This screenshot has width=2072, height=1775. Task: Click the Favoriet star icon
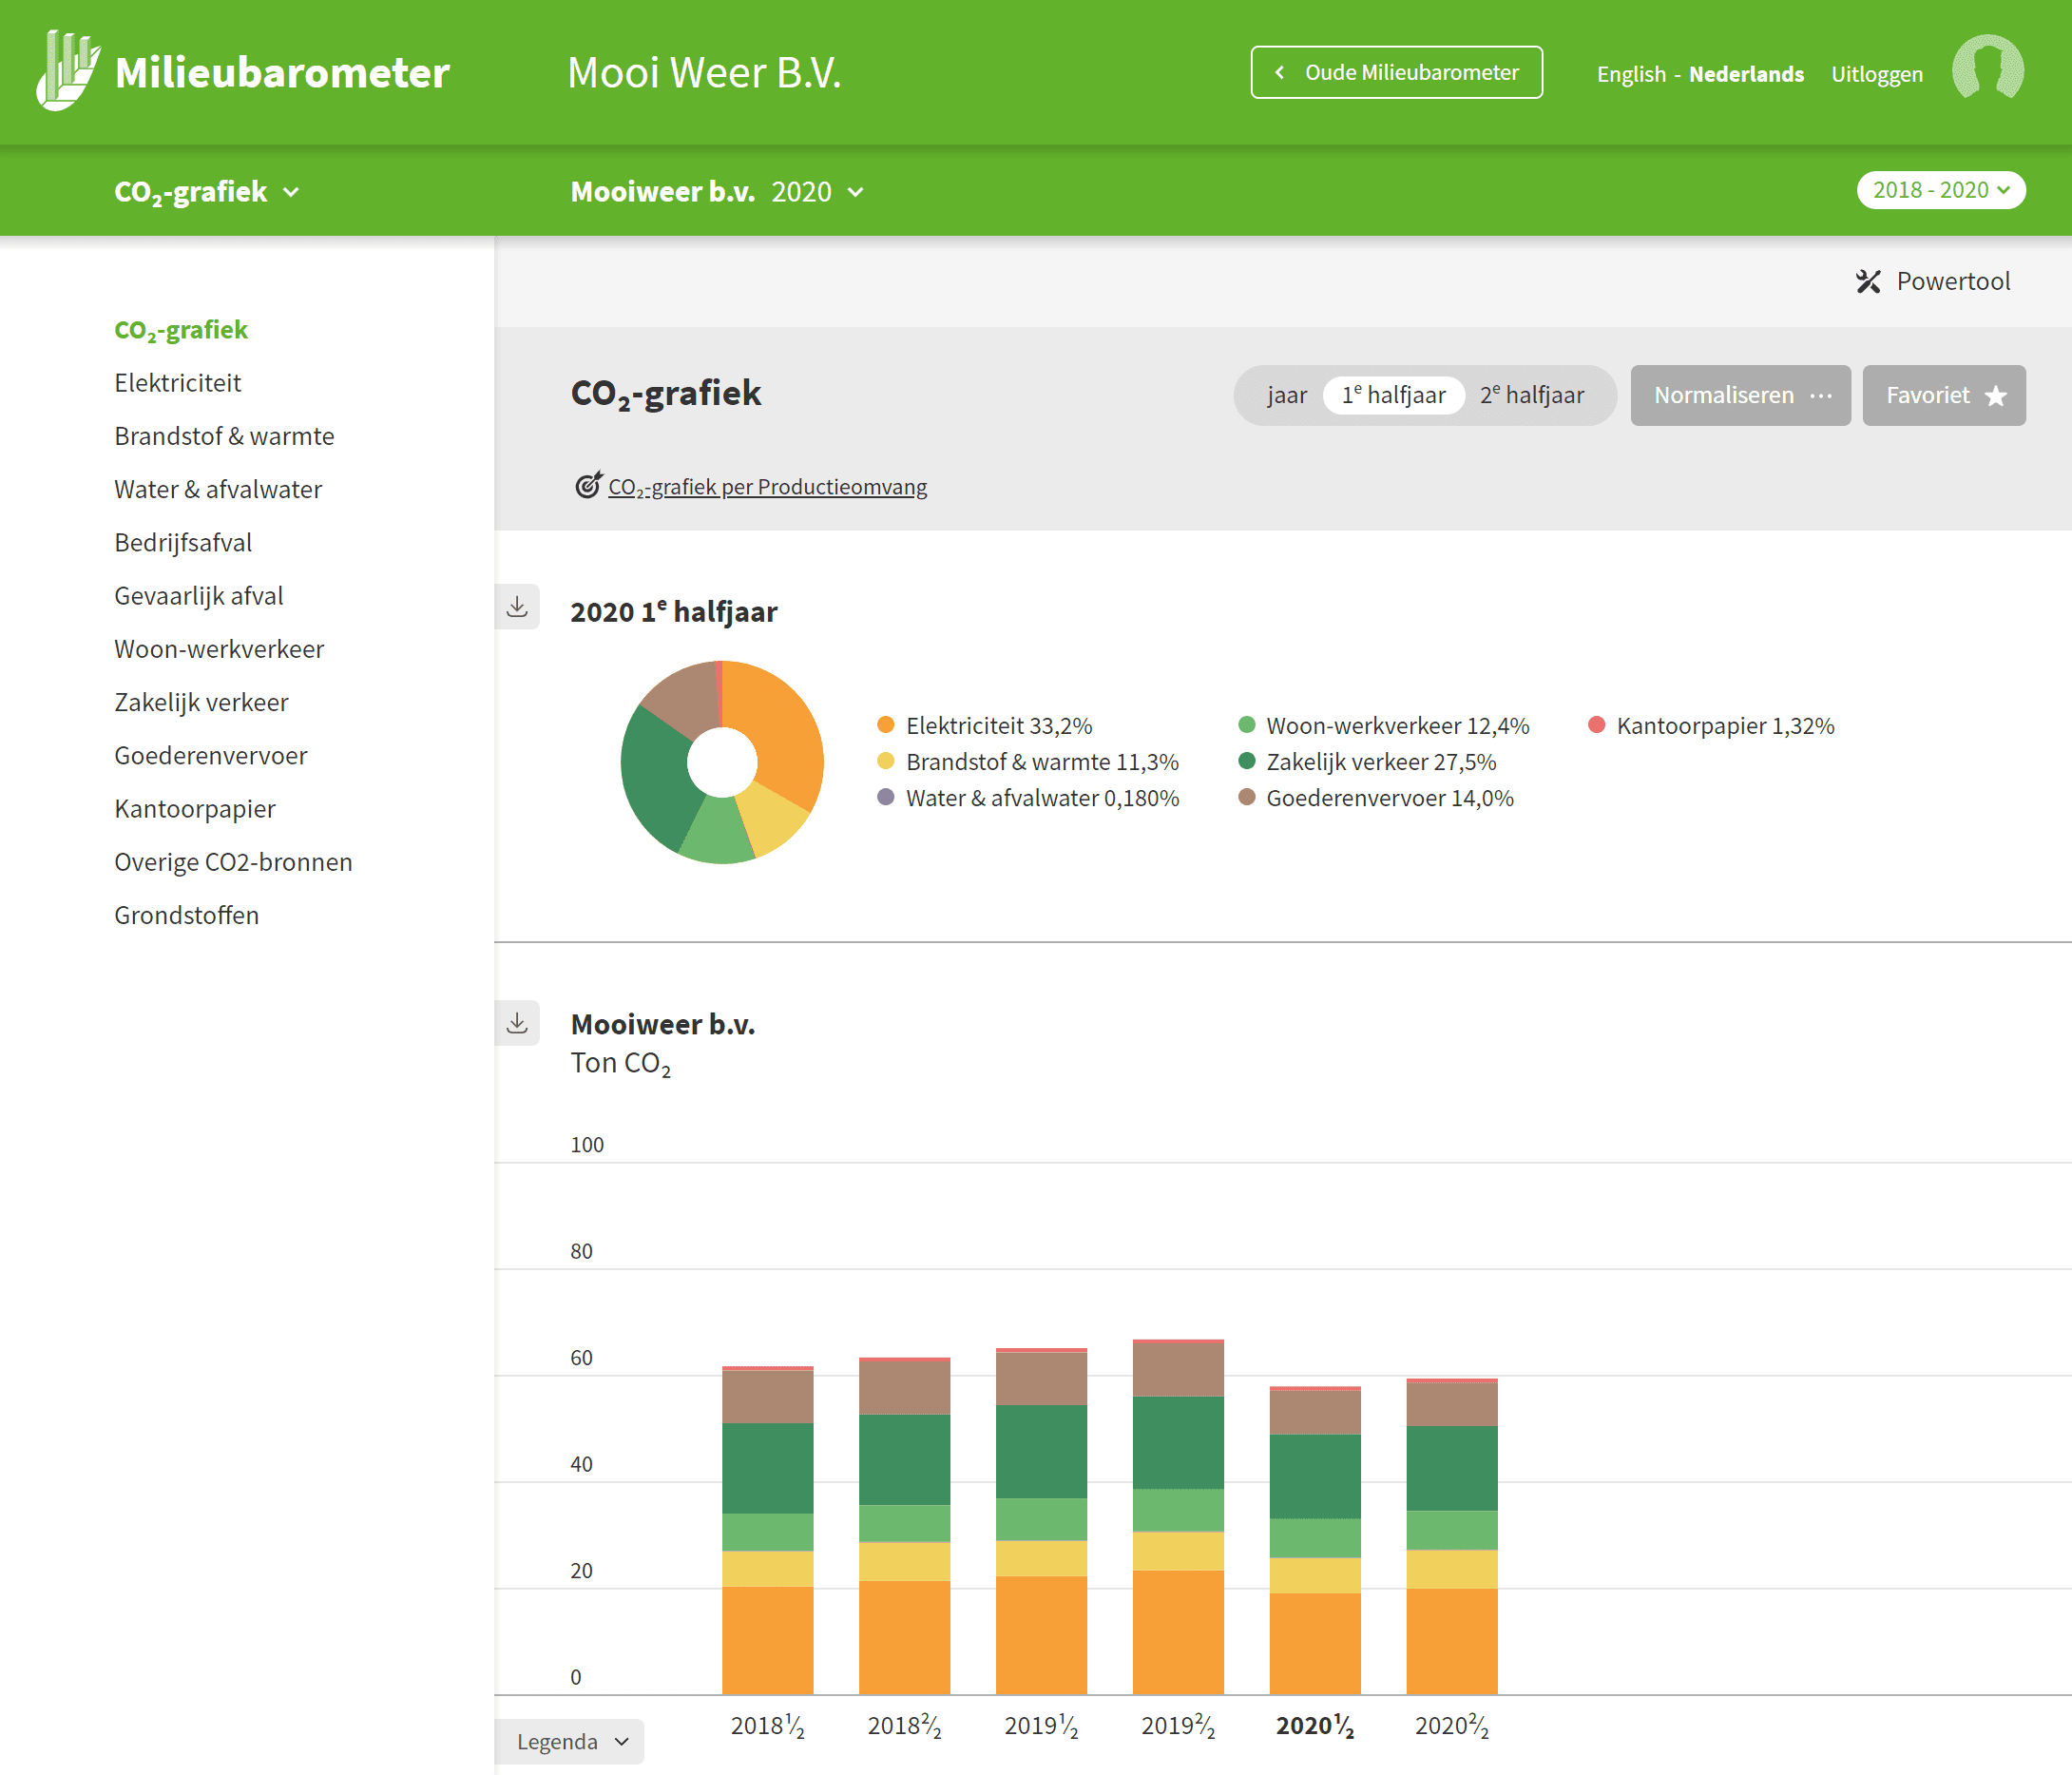(1996, 396)
